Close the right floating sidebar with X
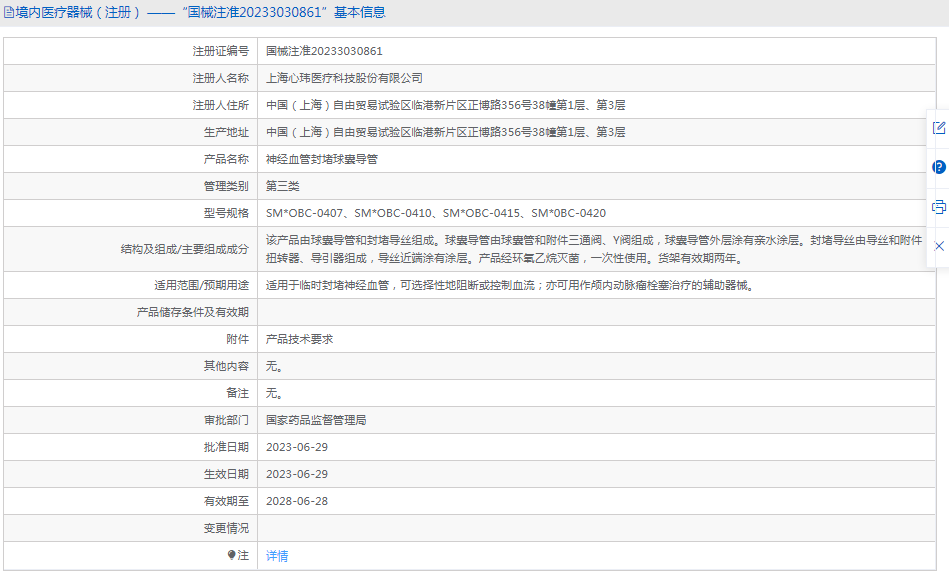 tap(939, 246)
